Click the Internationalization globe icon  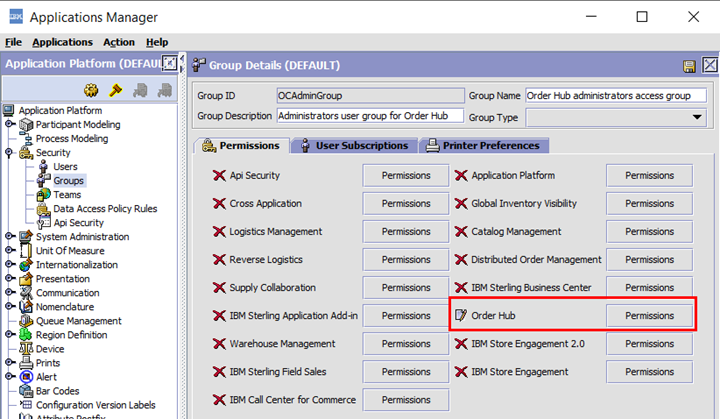pos(26,265)
